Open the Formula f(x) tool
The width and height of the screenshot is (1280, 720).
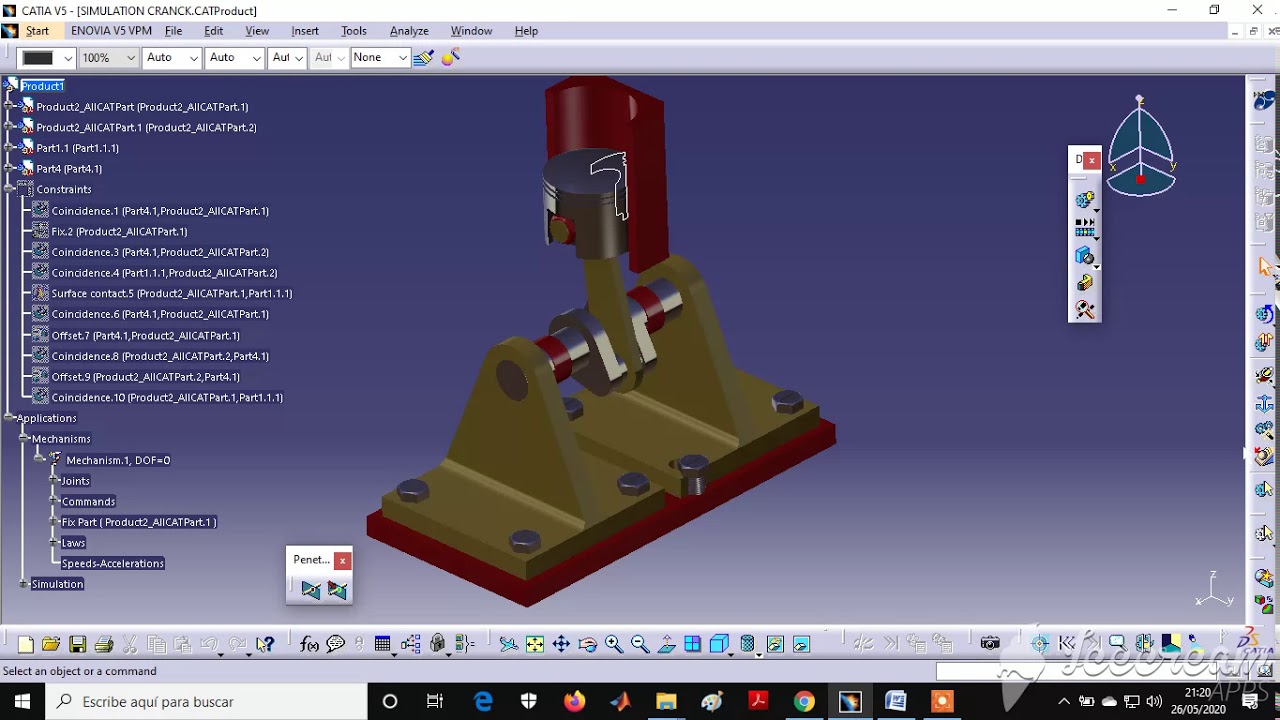(x=309, y=644)
